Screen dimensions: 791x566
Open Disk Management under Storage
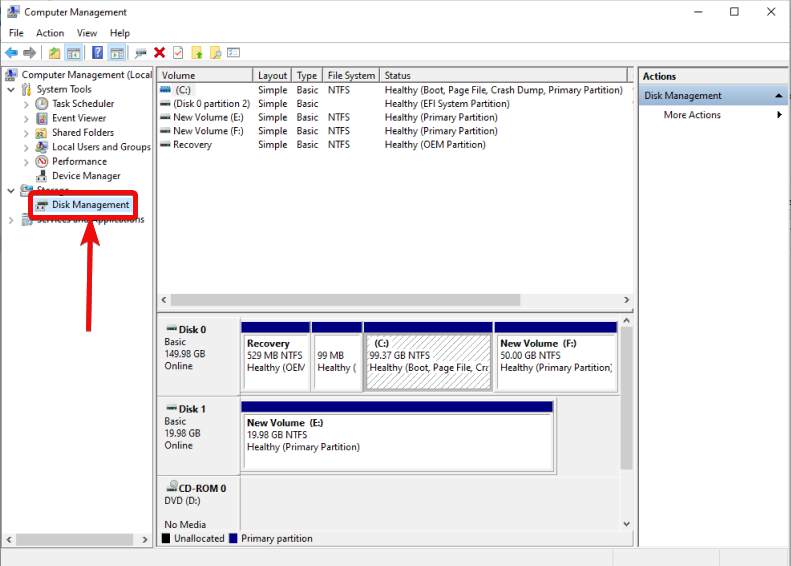click(x=90, y=205)
